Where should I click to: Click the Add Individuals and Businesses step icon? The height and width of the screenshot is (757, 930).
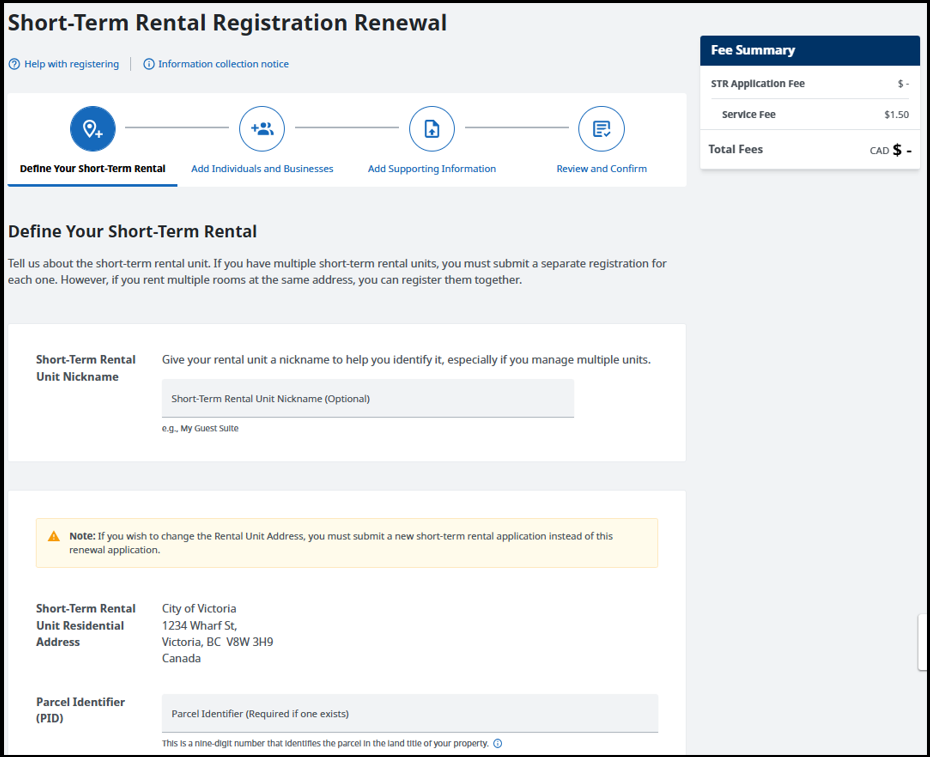[x=262, y=129]
